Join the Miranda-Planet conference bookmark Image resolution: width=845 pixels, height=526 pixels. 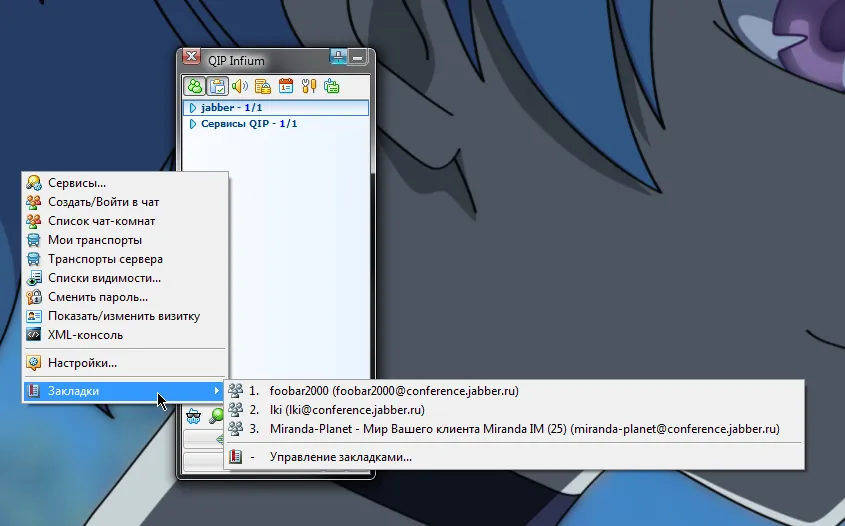[514, 429]
